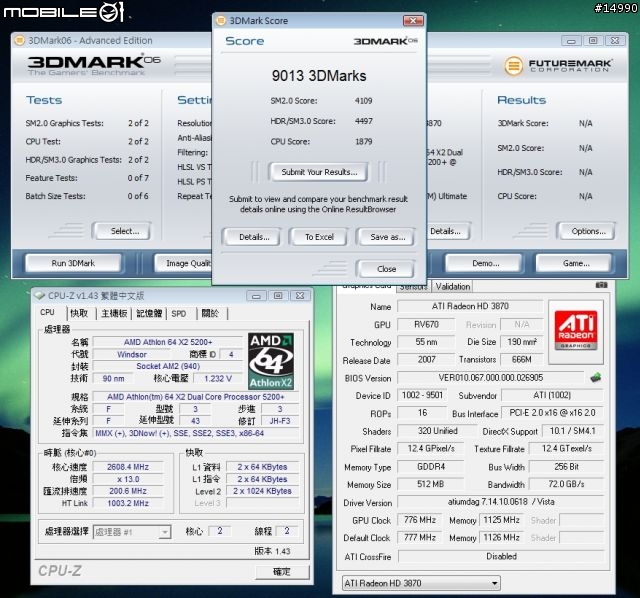Click the CPU name AMD Athlon 64 X2 5200+
This screenshot has height=598, width=640.
click(168, 342)
